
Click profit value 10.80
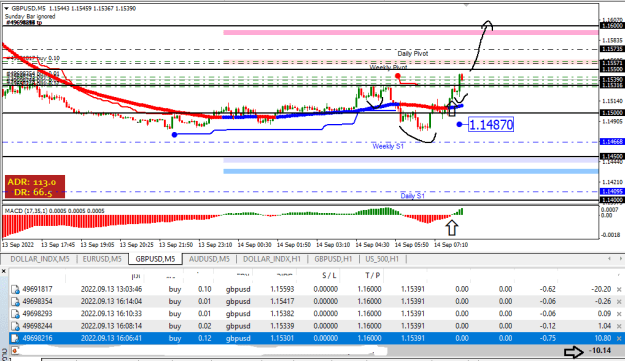(602, 339)
